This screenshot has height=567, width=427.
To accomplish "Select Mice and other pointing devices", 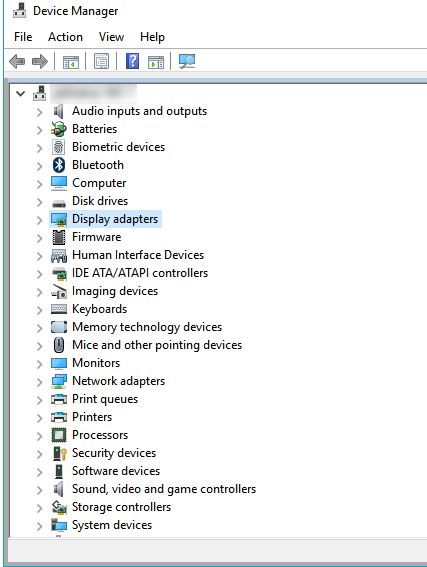I will (157, 345).
